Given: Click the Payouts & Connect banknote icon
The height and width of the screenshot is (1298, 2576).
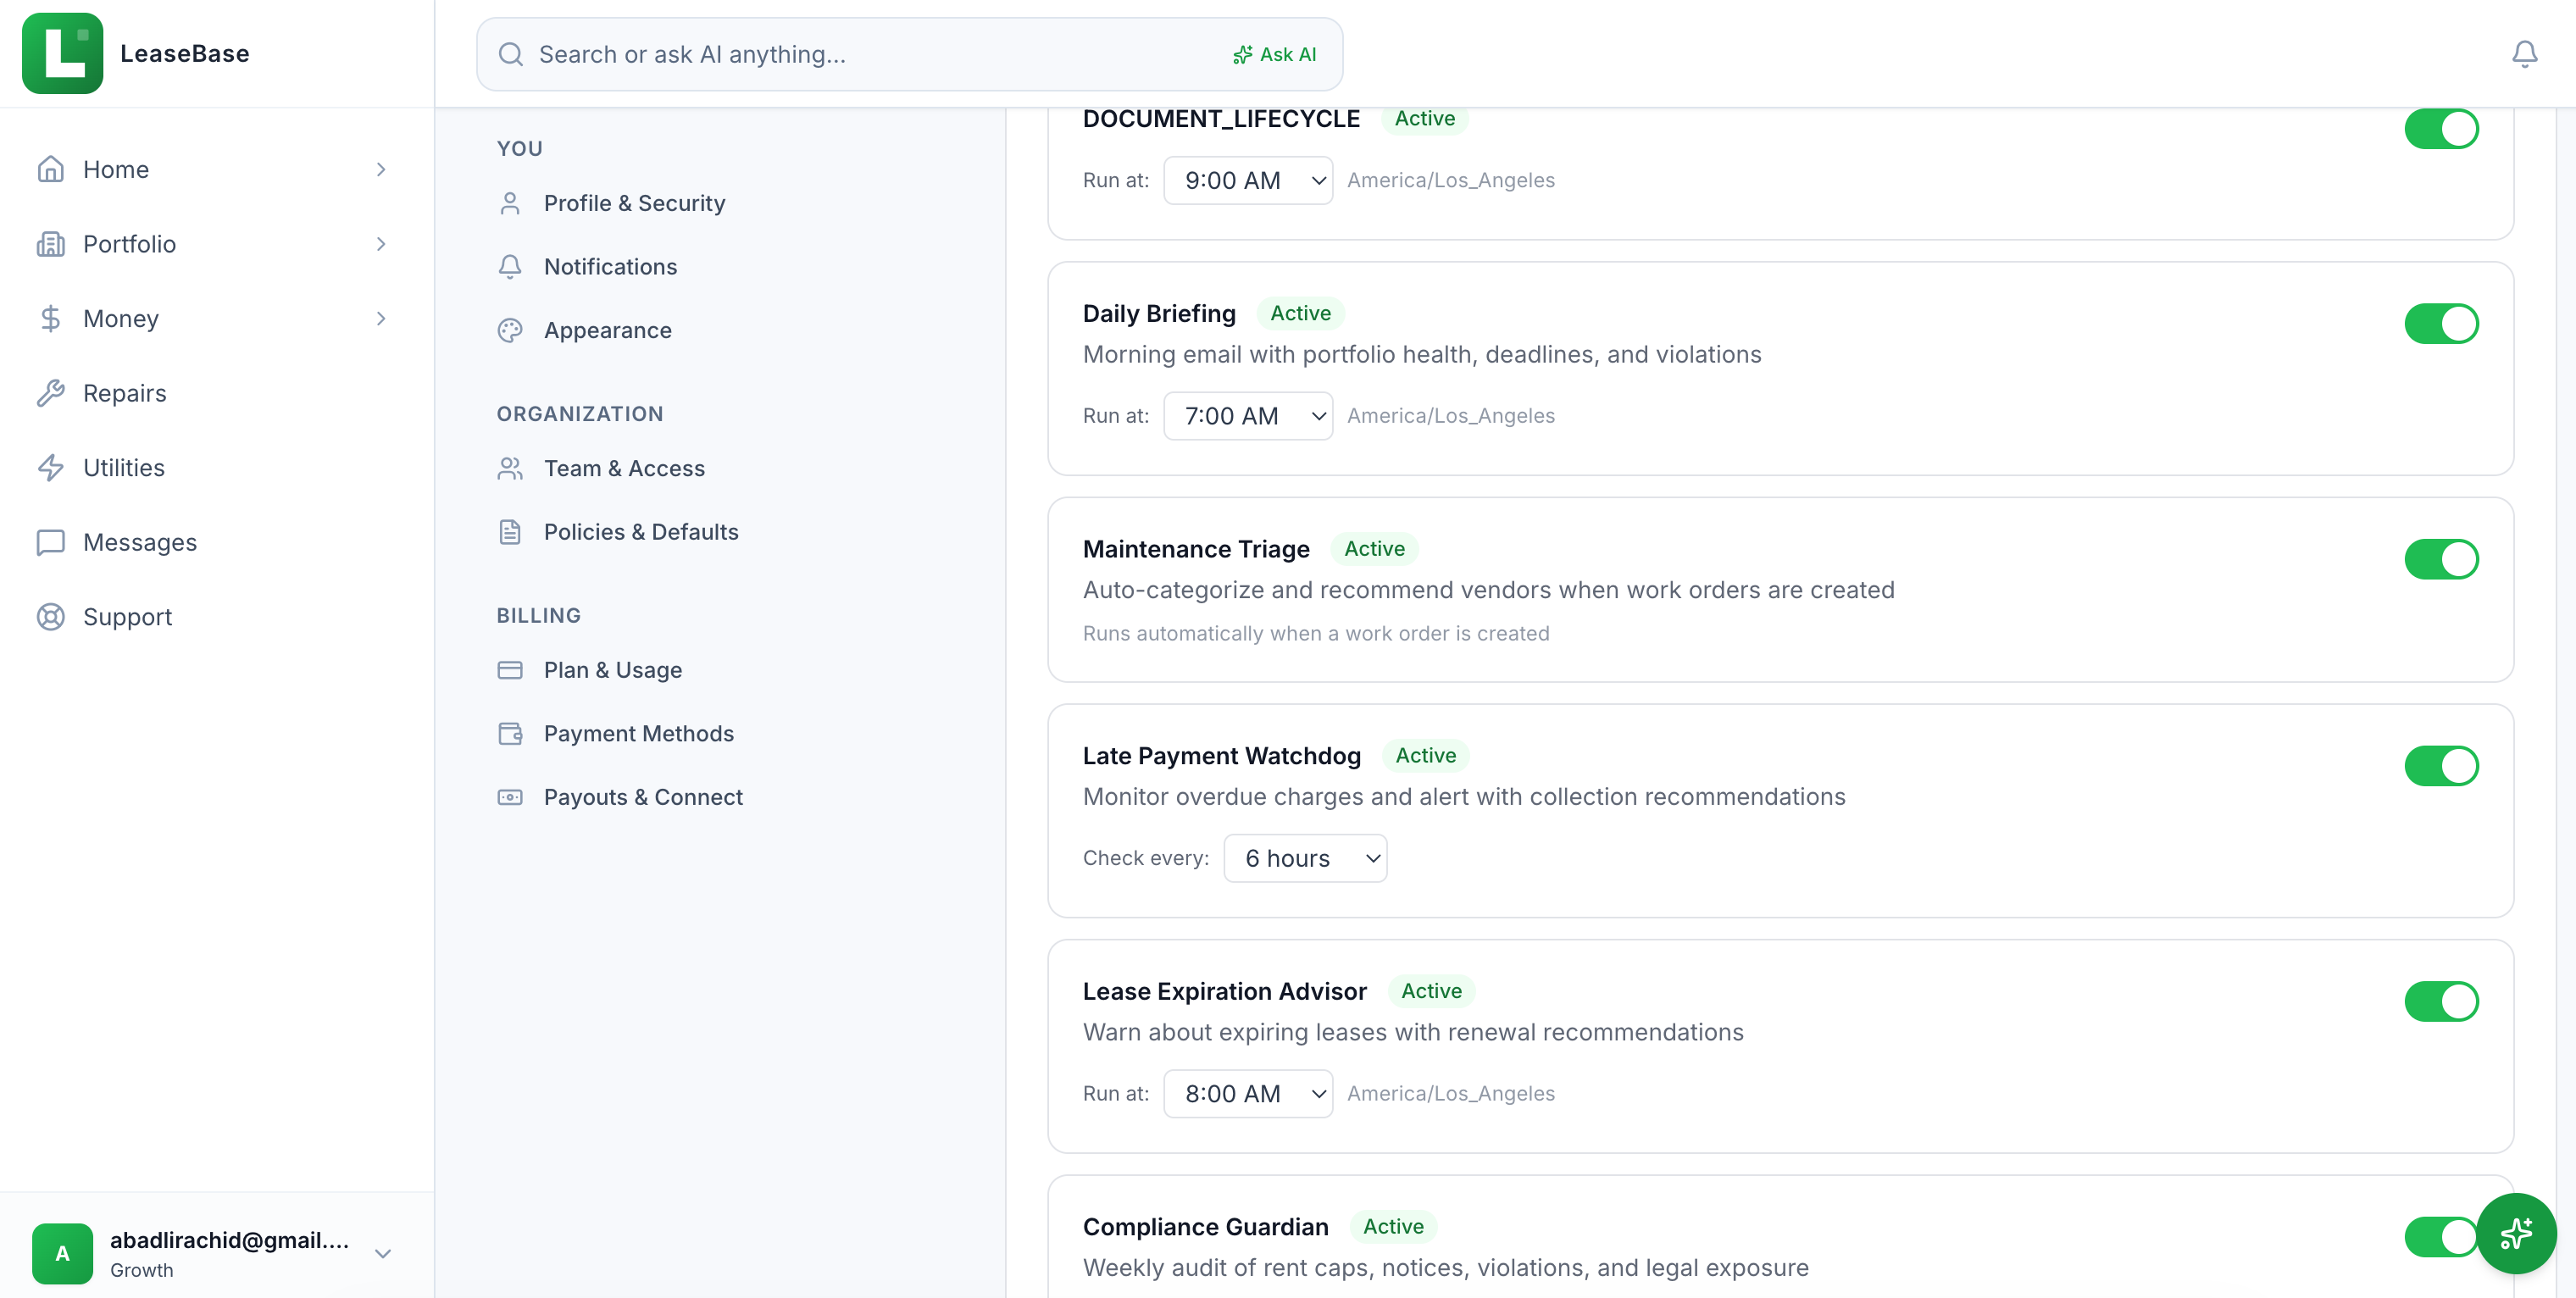Looking at the screenshot, I should pos(510,798).
